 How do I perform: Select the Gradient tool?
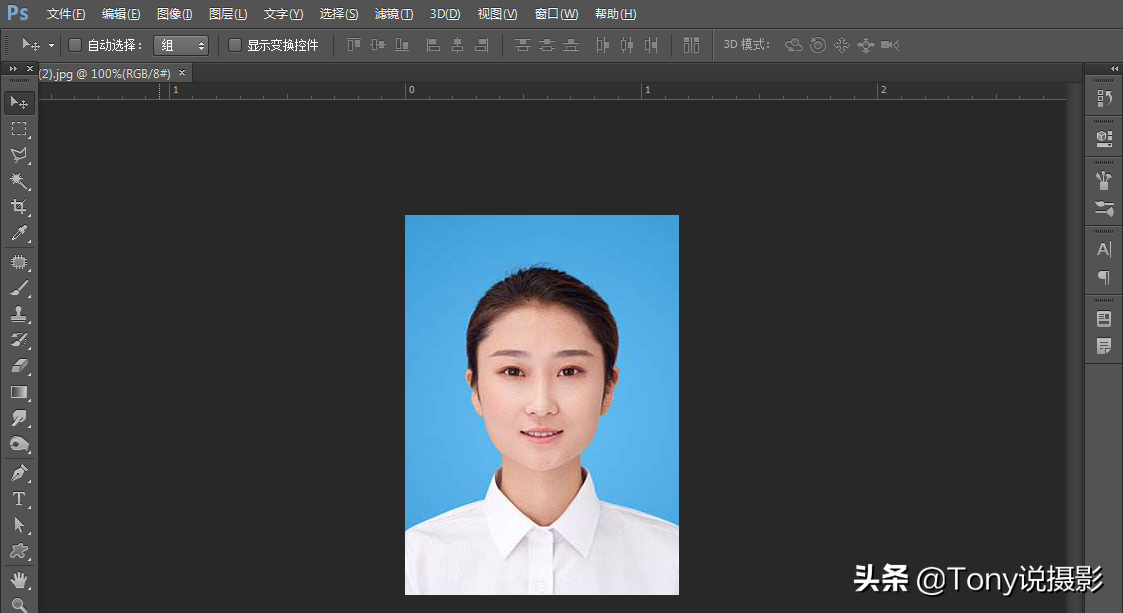point(19,392)
